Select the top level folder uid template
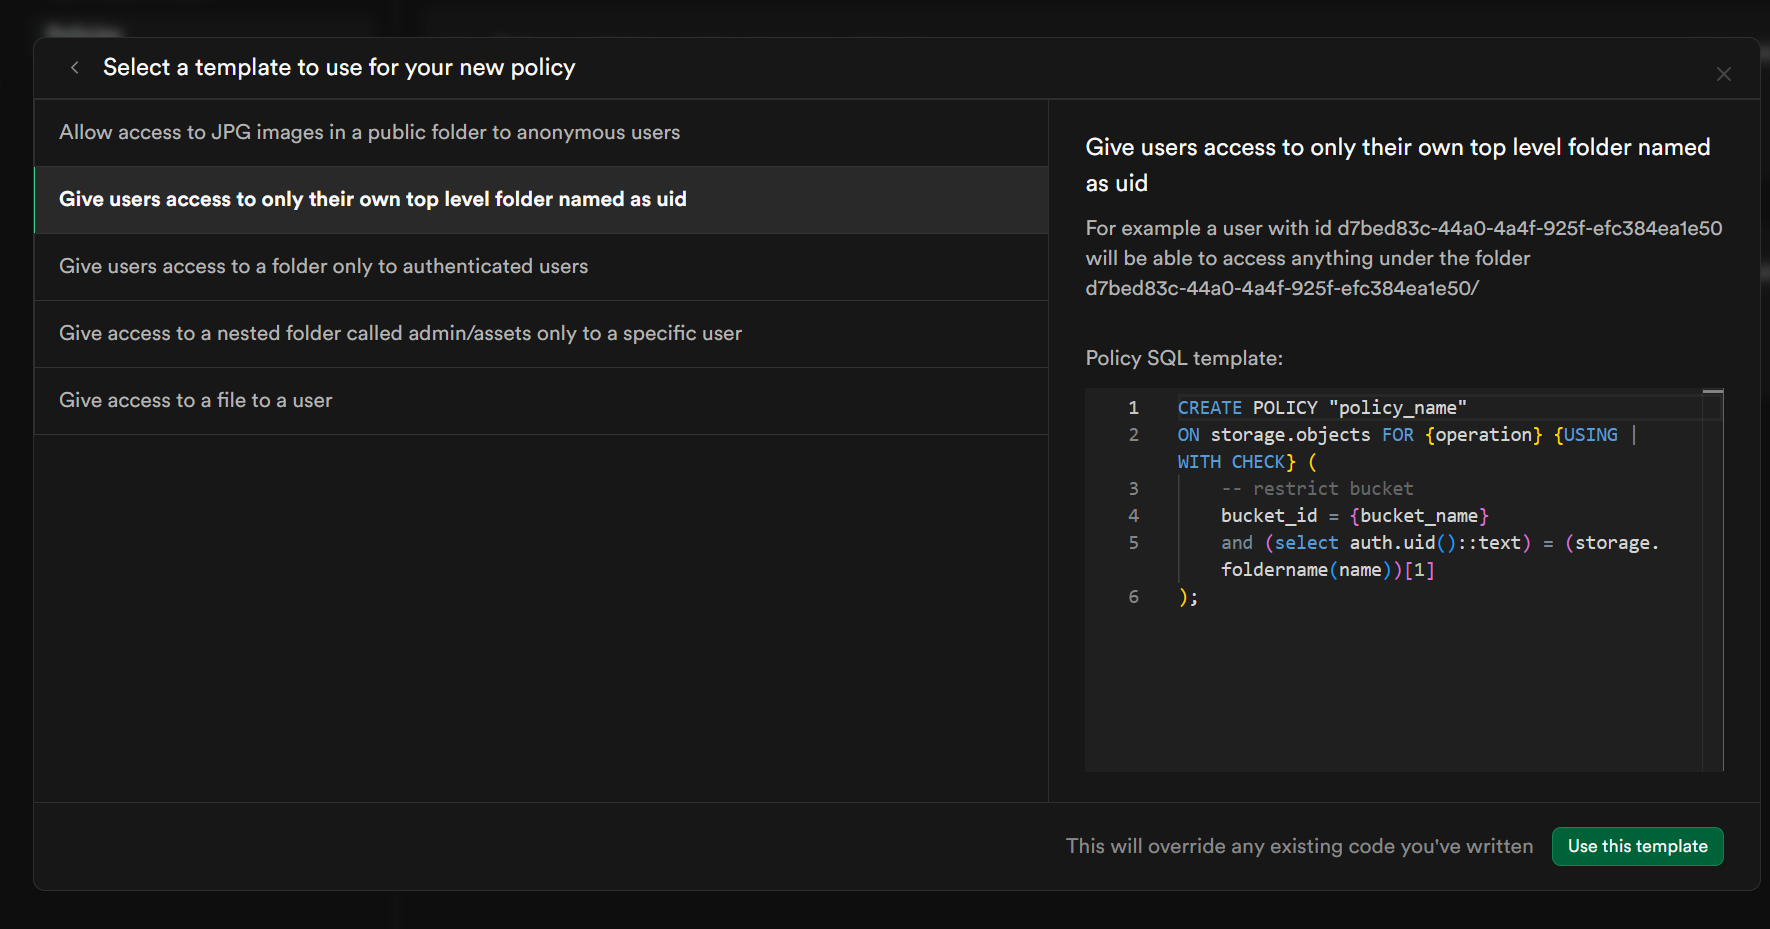The width and height of the screenshot is (1770, 929). coord(372,200)
